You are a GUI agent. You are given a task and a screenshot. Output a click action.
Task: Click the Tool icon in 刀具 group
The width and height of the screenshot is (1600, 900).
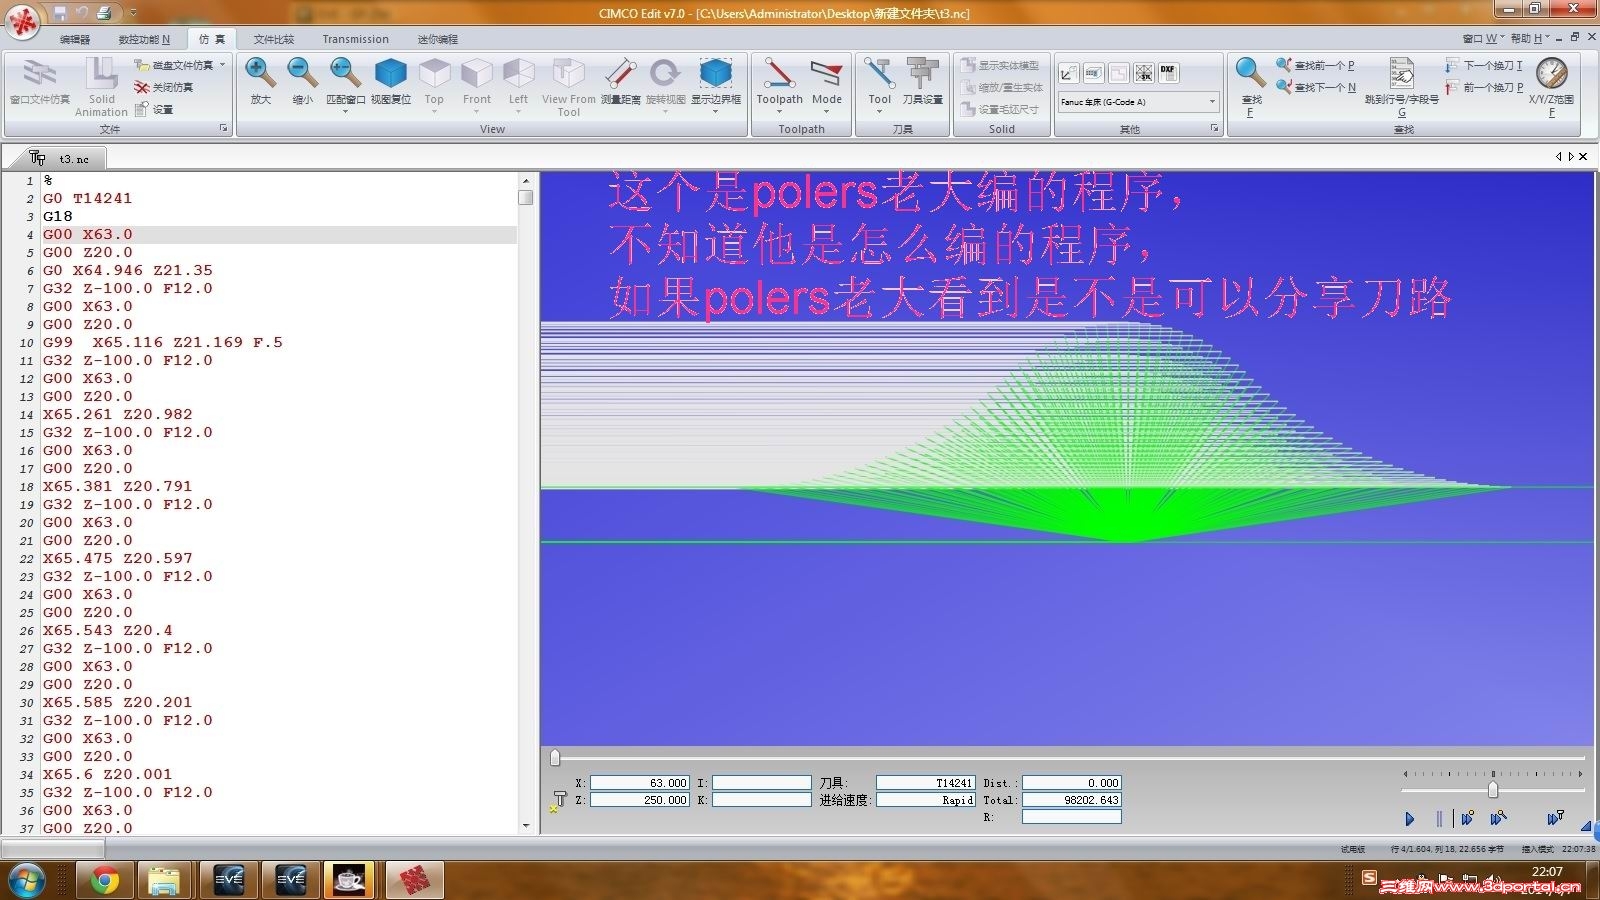click(879, 74)
